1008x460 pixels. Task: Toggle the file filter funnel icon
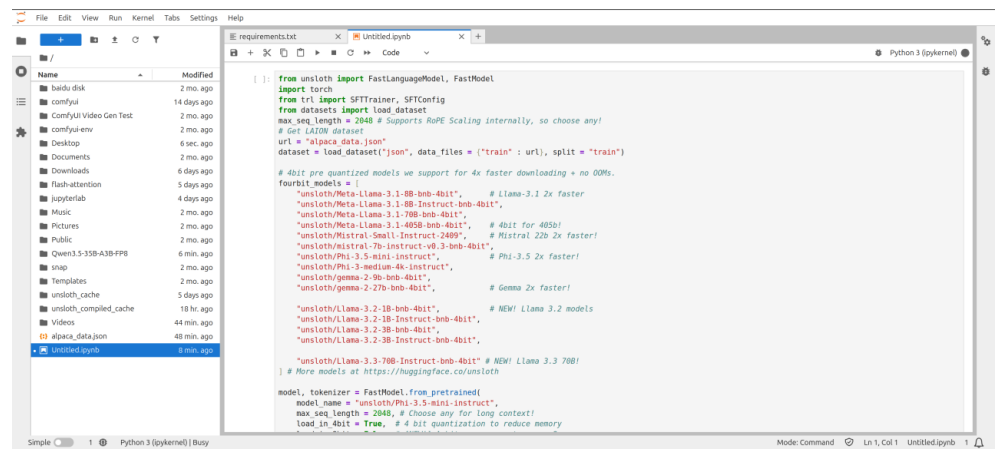pos(156,40)
